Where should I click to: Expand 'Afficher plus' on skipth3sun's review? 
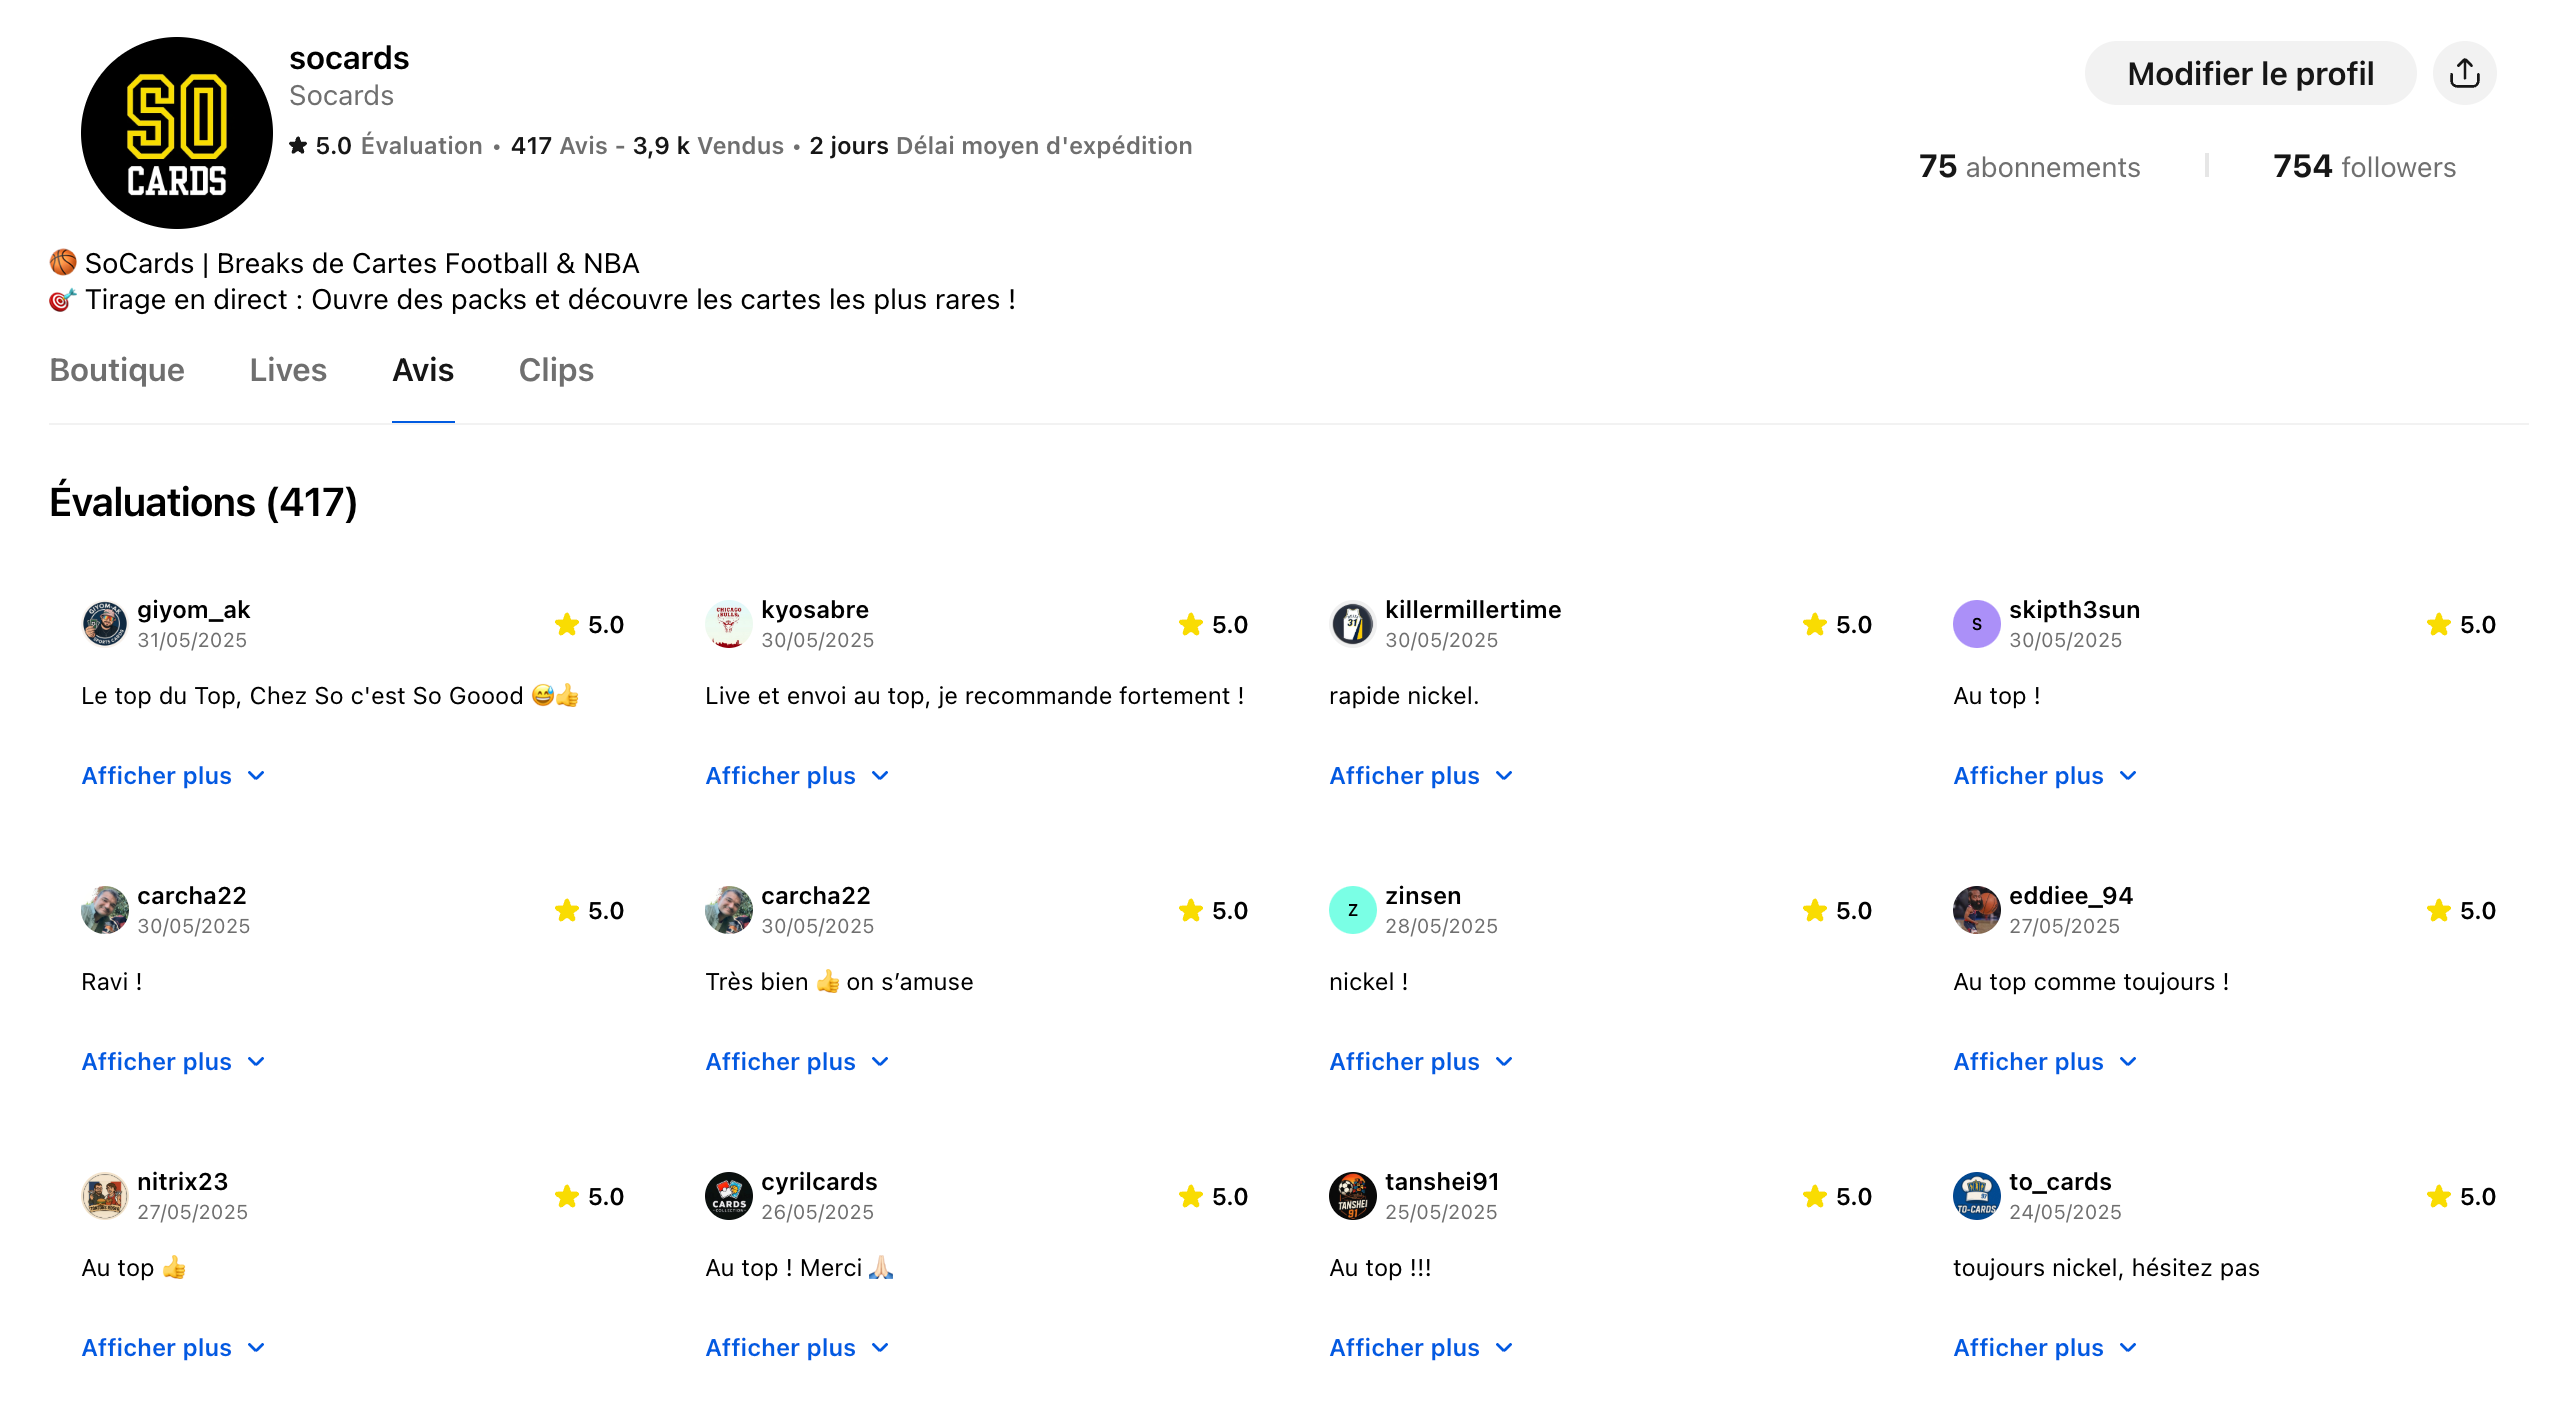tap(2046, 776)
